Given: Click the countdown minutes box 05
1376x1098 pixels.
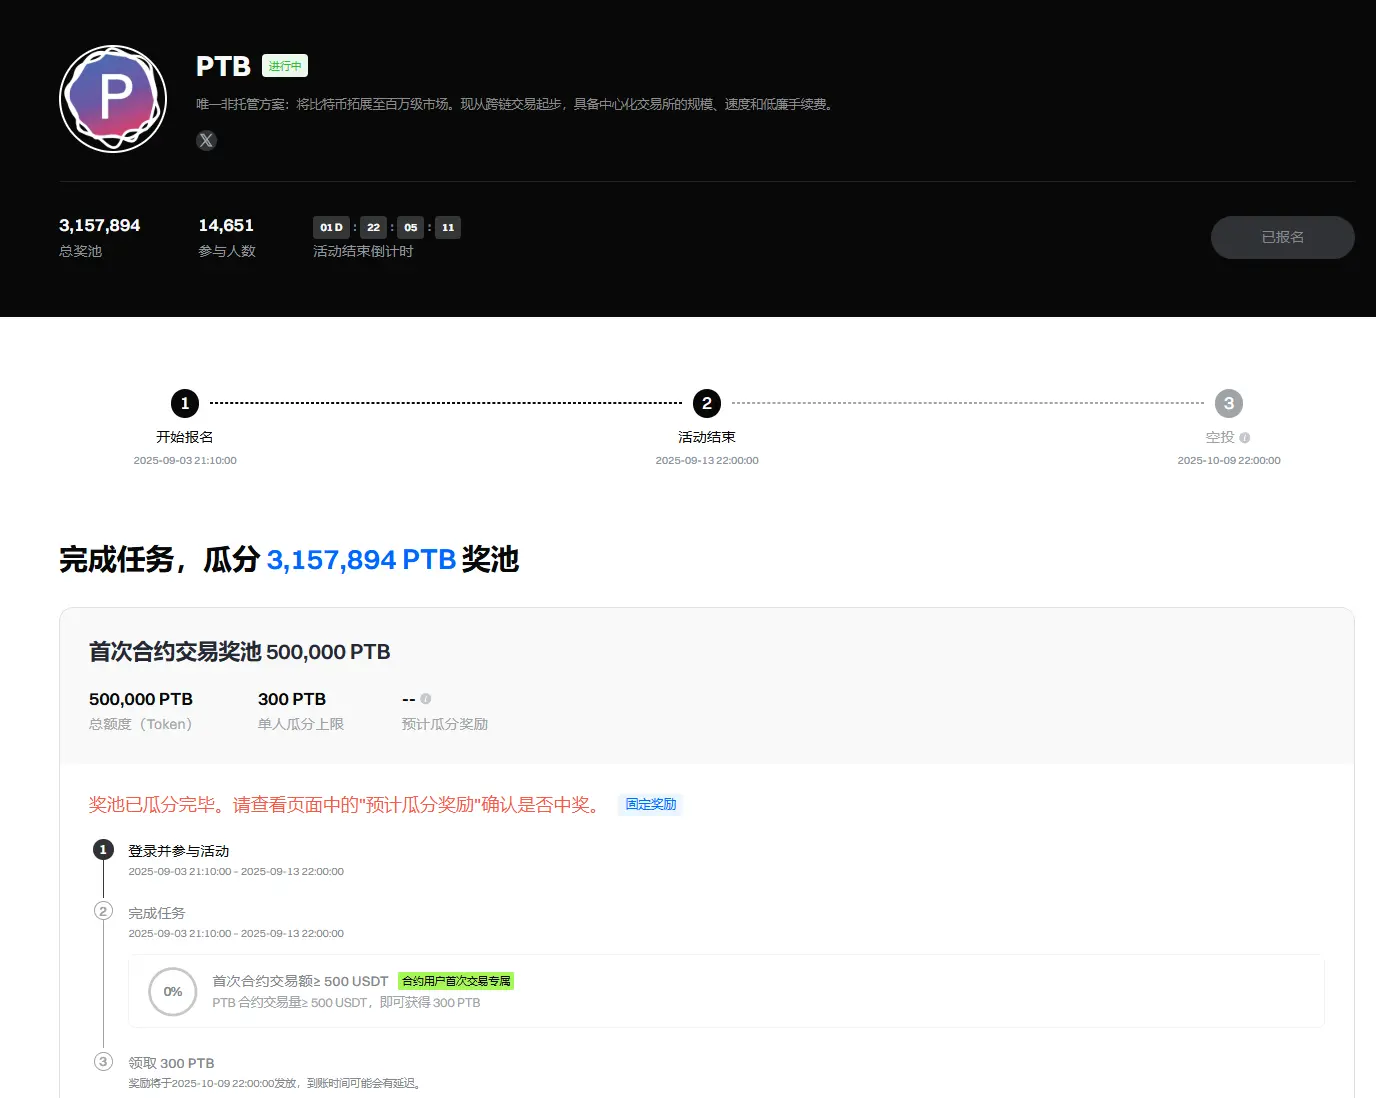Looking at the screenshot, I should click(x=410, y=227).
